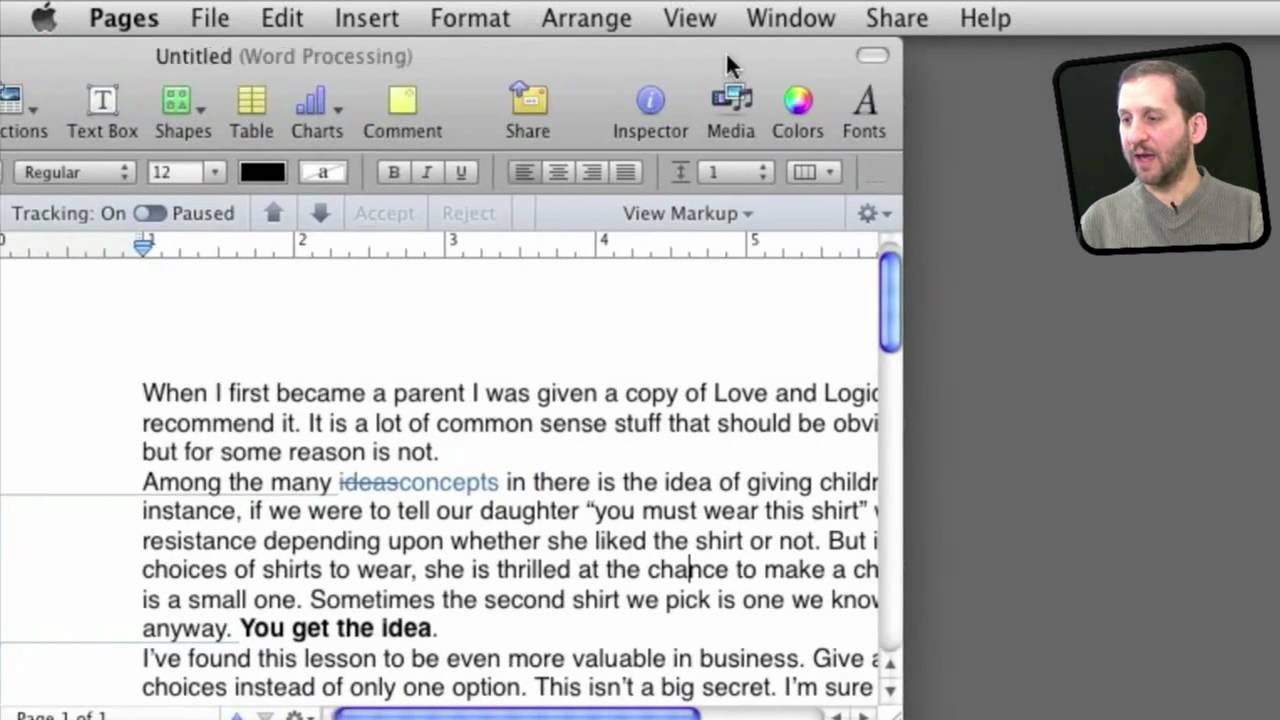Open the Share menu in menu bar

tap(896, 18)
